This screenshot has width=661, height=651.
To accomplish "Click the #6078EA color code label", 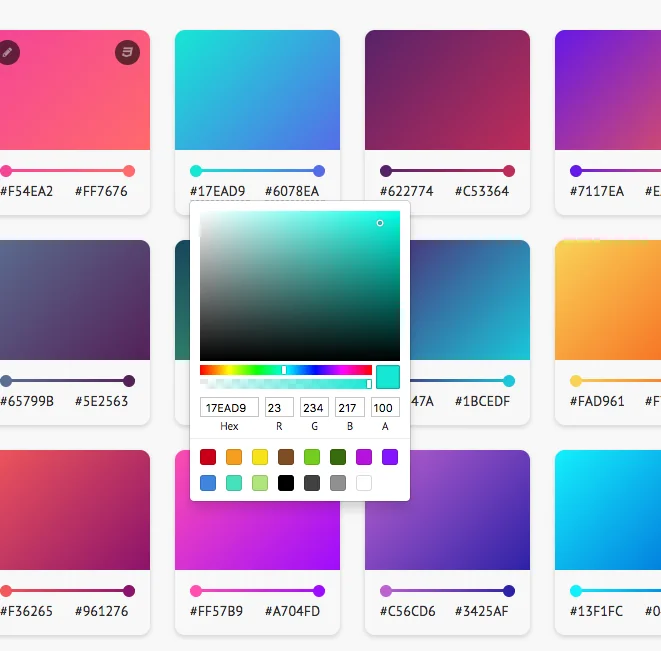I will [x=292, y=191].
